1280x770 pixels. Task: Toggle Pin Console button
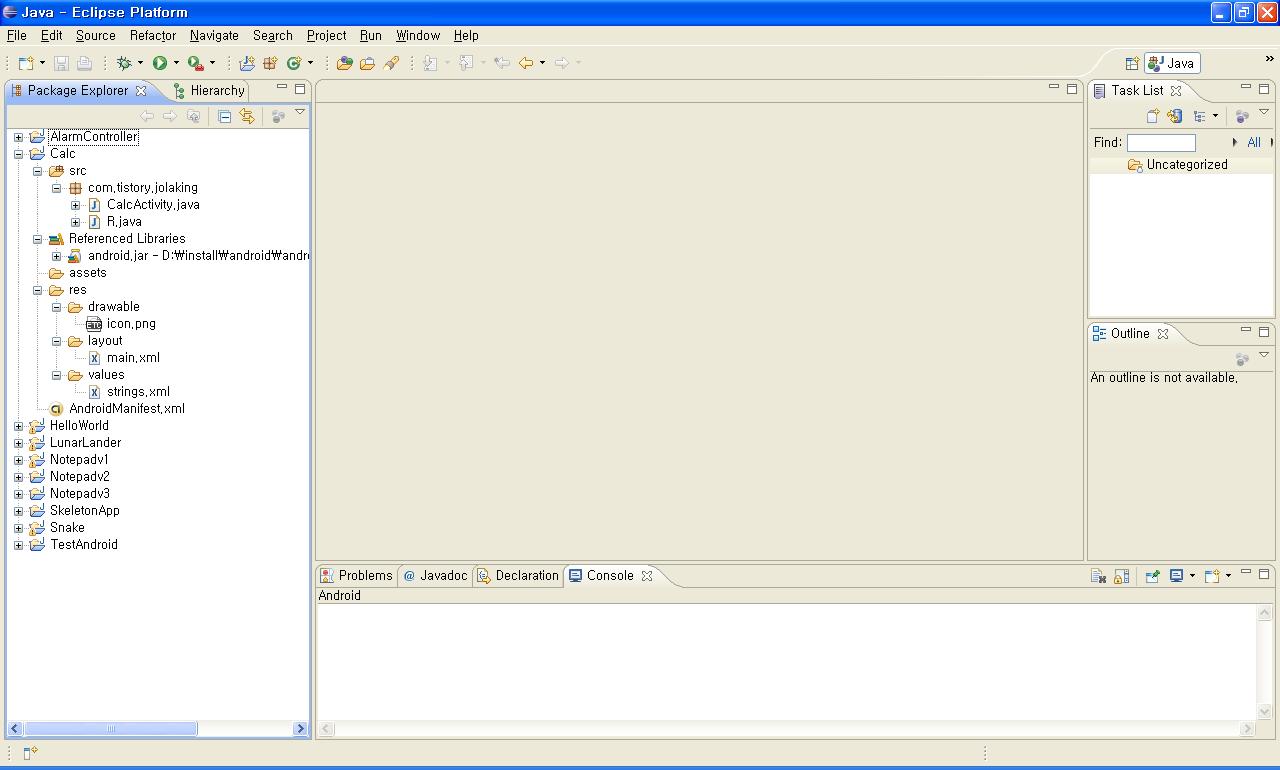coord(1152,576)
